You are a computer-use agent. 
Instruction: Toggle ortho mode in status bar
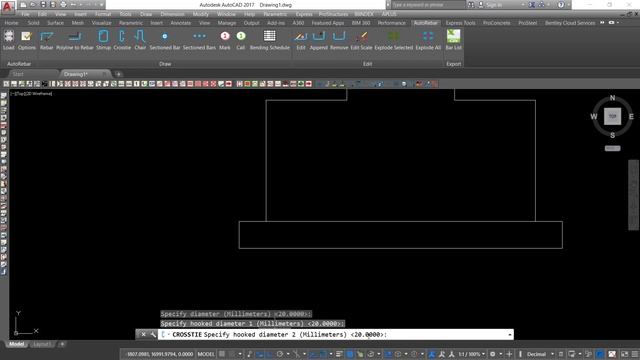click(269, 354)
